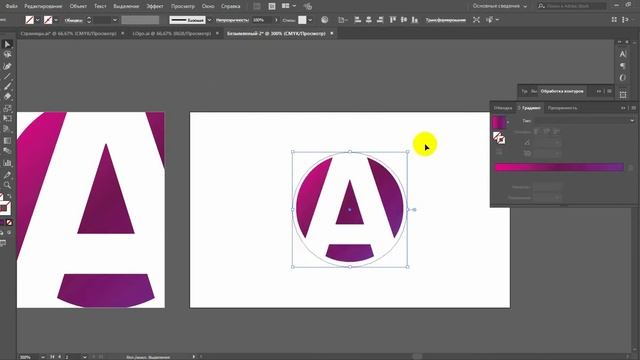640x360 pixels.
Task: Open the Окно menu
Action: point(208,6)
